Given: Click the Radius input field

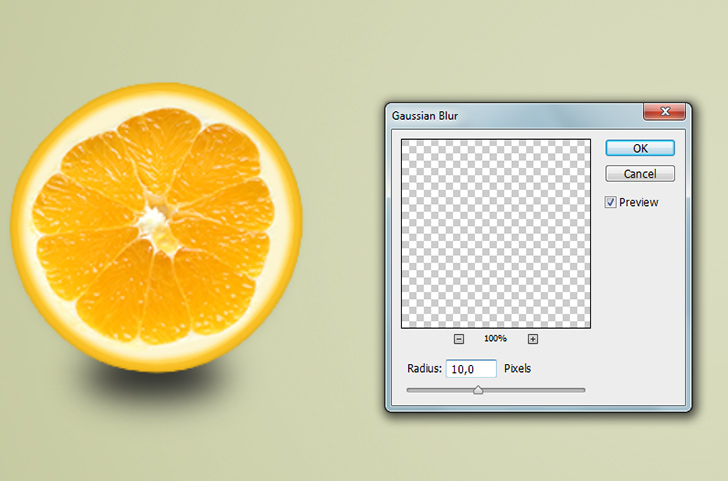Looking at the screenshot, I should click(471, 369).
